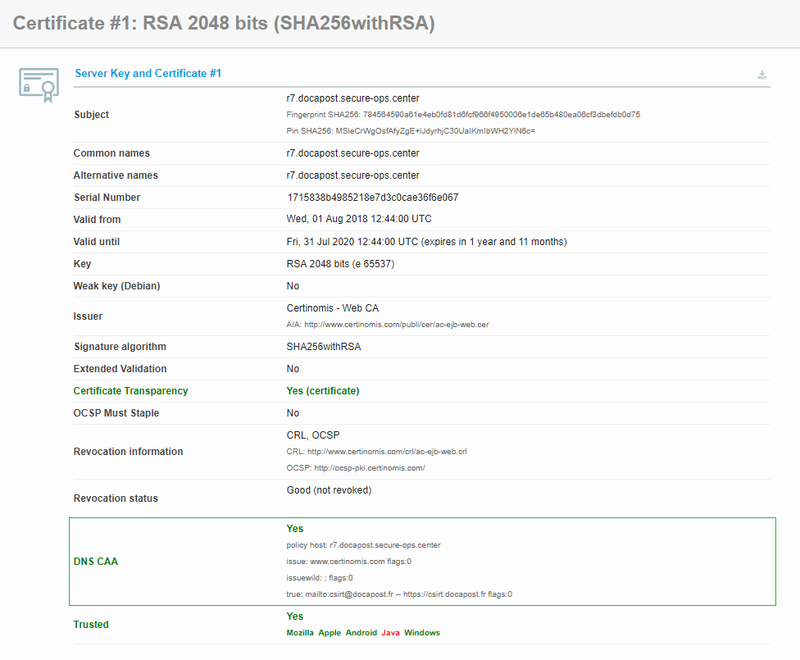
Task: Click the green 'Certificate Transparency' label
Action: click(x=131, y=391)
